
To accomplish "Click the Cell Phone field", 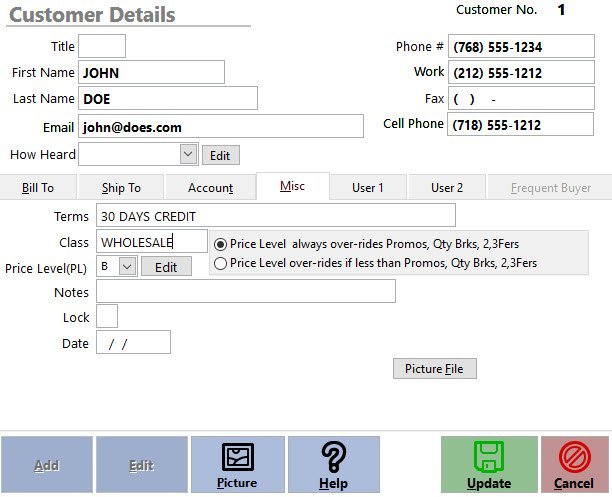I will [520, 124].
